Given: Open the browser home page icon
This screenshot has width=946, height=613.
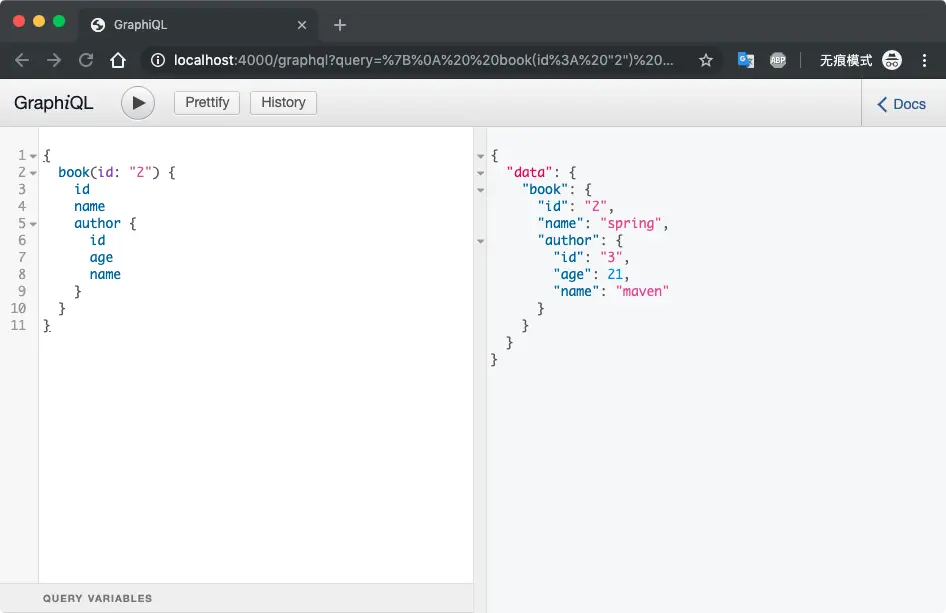Looking at the screenshot, I should pyautogui.click(x=118, y=60).
